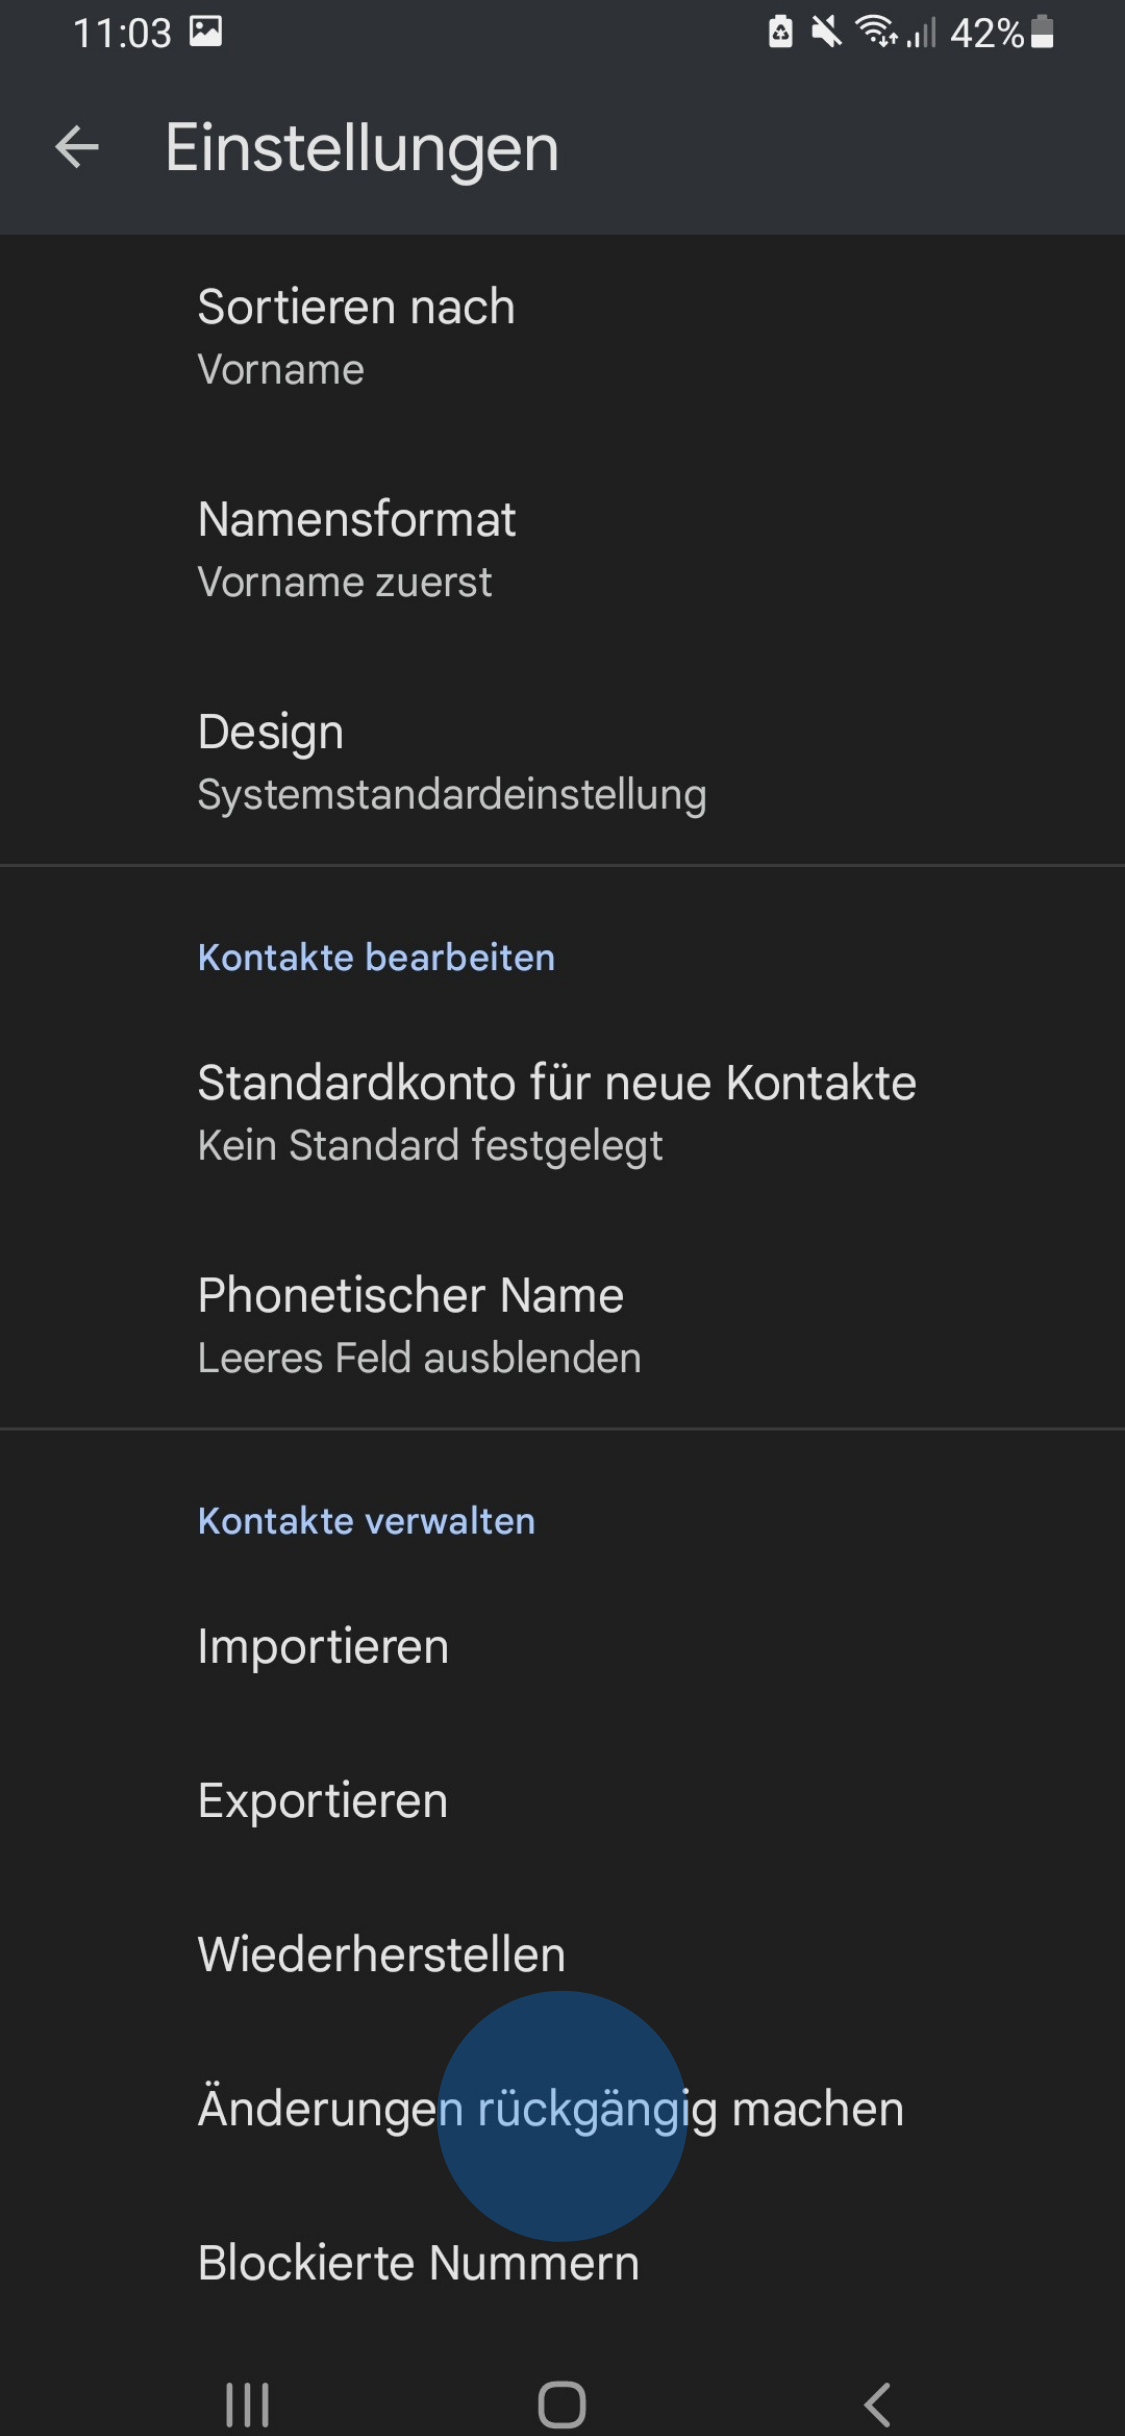Image resolution: width=1125 pixels, height=2436 pixels.
Task: Select the Kontakte bearbeiten section header
Action: [375, 958]
